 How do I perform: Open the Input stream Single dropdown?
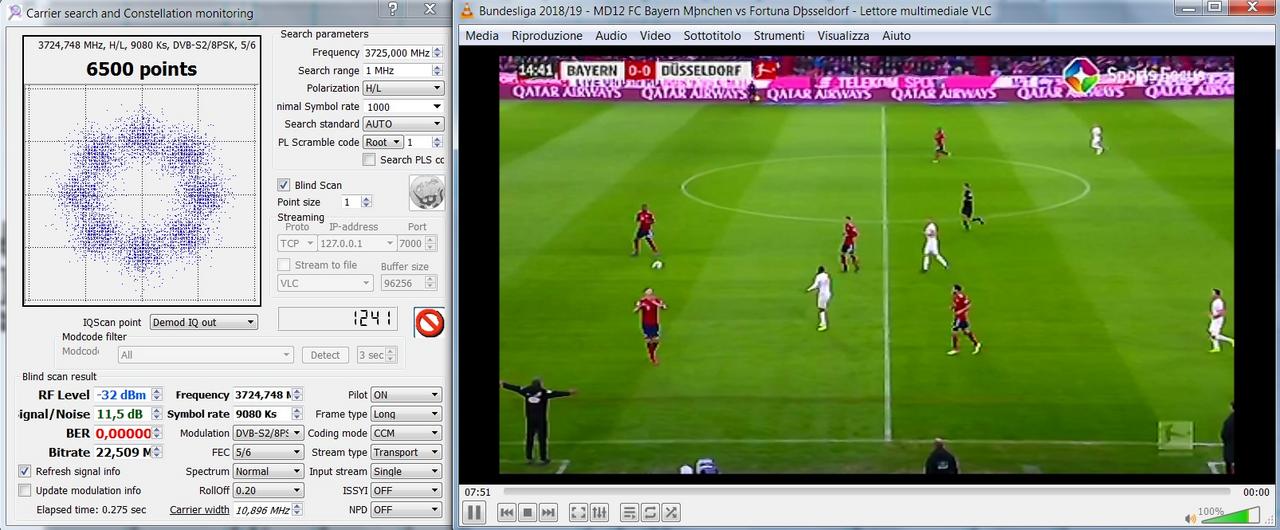[x=405, y=471]
